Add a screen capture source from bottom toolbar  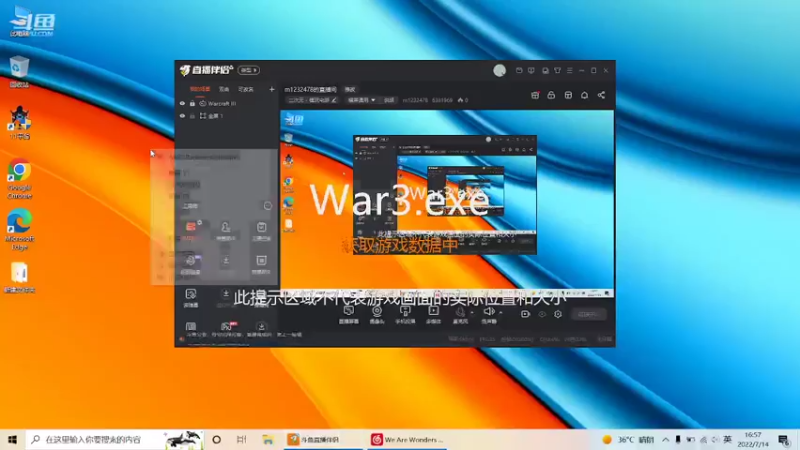tap(349, 314)
